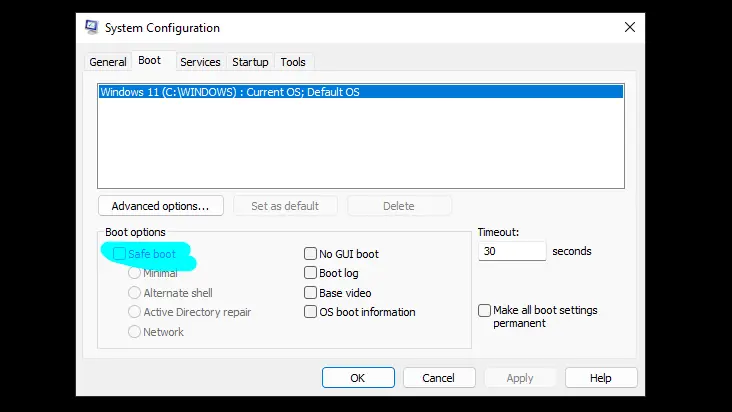The height and width of the screenshot is (412, 732).
Task: Close the System Configuration window
Action: coord(630,27)
